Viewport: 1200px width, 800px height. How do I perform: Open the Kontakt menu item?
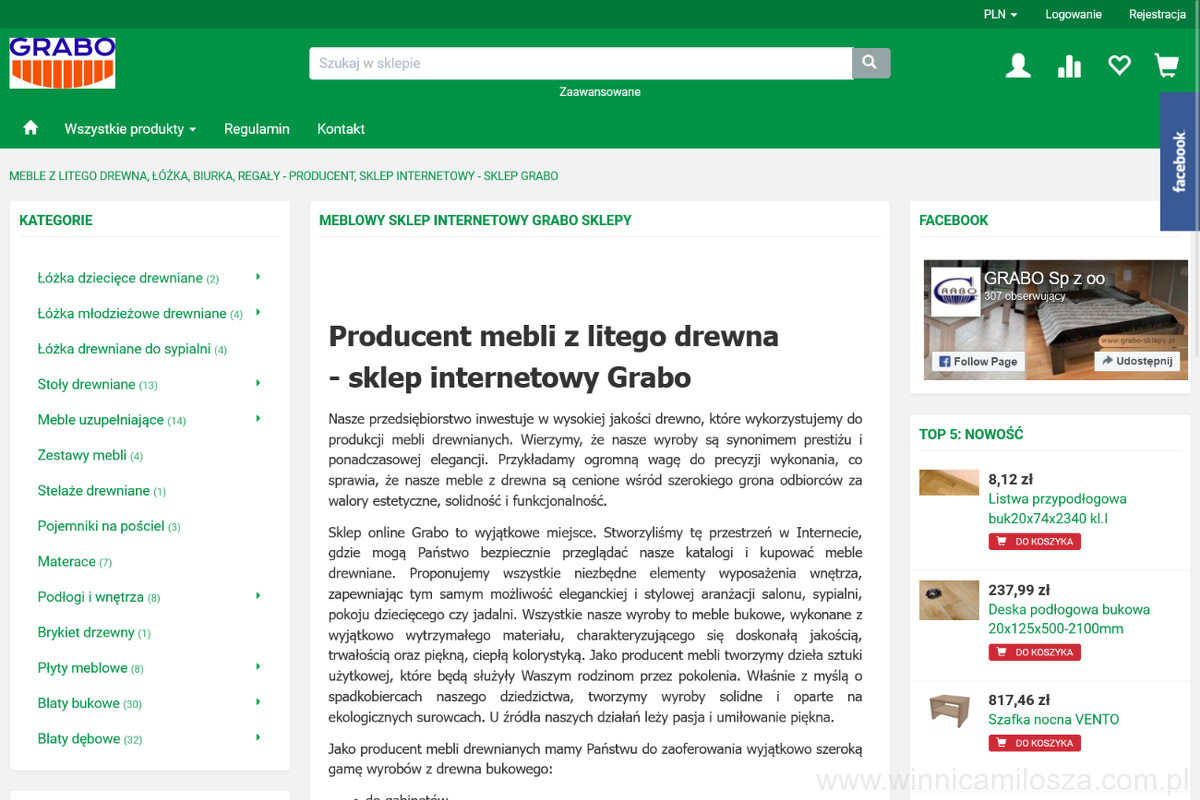point(341,129)
